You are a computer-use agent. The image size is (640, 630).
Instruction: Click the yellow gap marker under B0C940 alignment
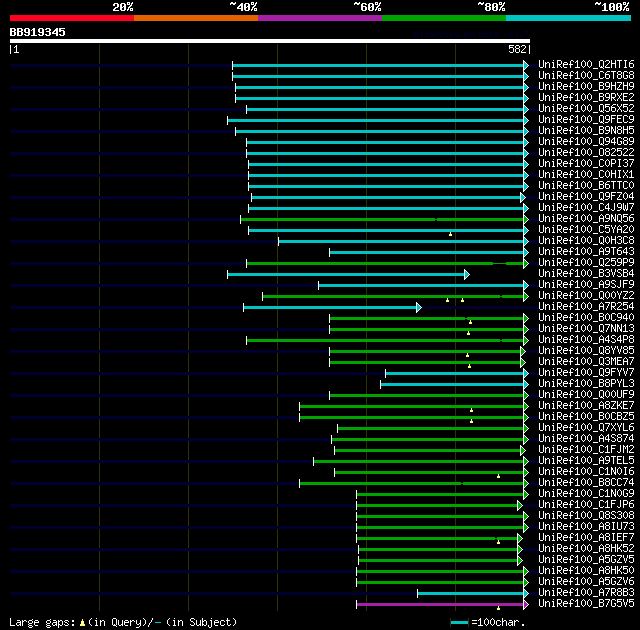click(x=471, y=322)
